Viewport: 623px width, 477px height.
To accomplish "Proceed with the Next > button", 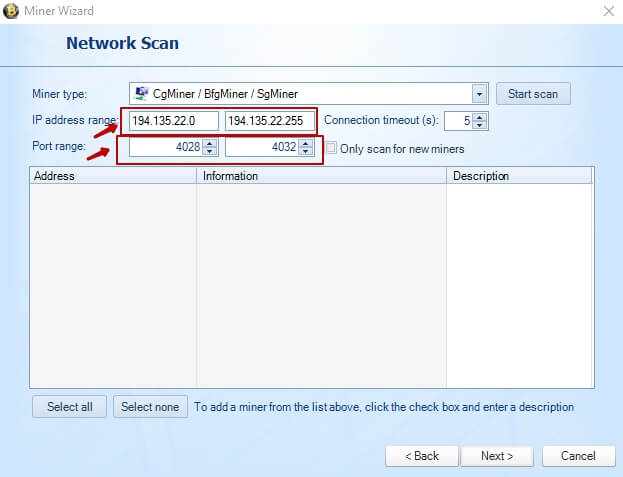I will click(497, 456).
